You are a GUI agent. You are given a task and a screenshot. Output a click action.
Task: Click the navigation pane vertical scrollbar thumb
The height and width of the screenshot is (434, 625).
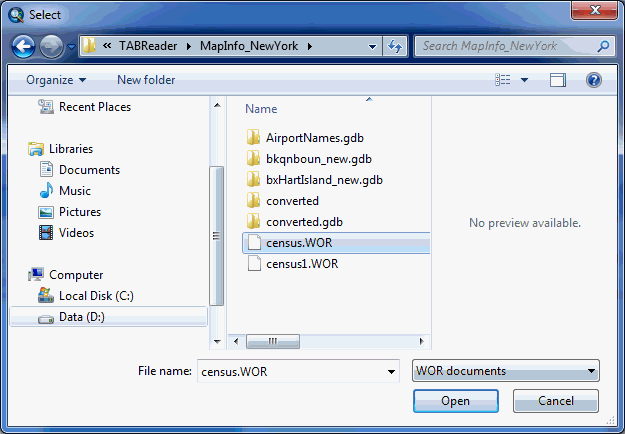[x=216, y=236]
